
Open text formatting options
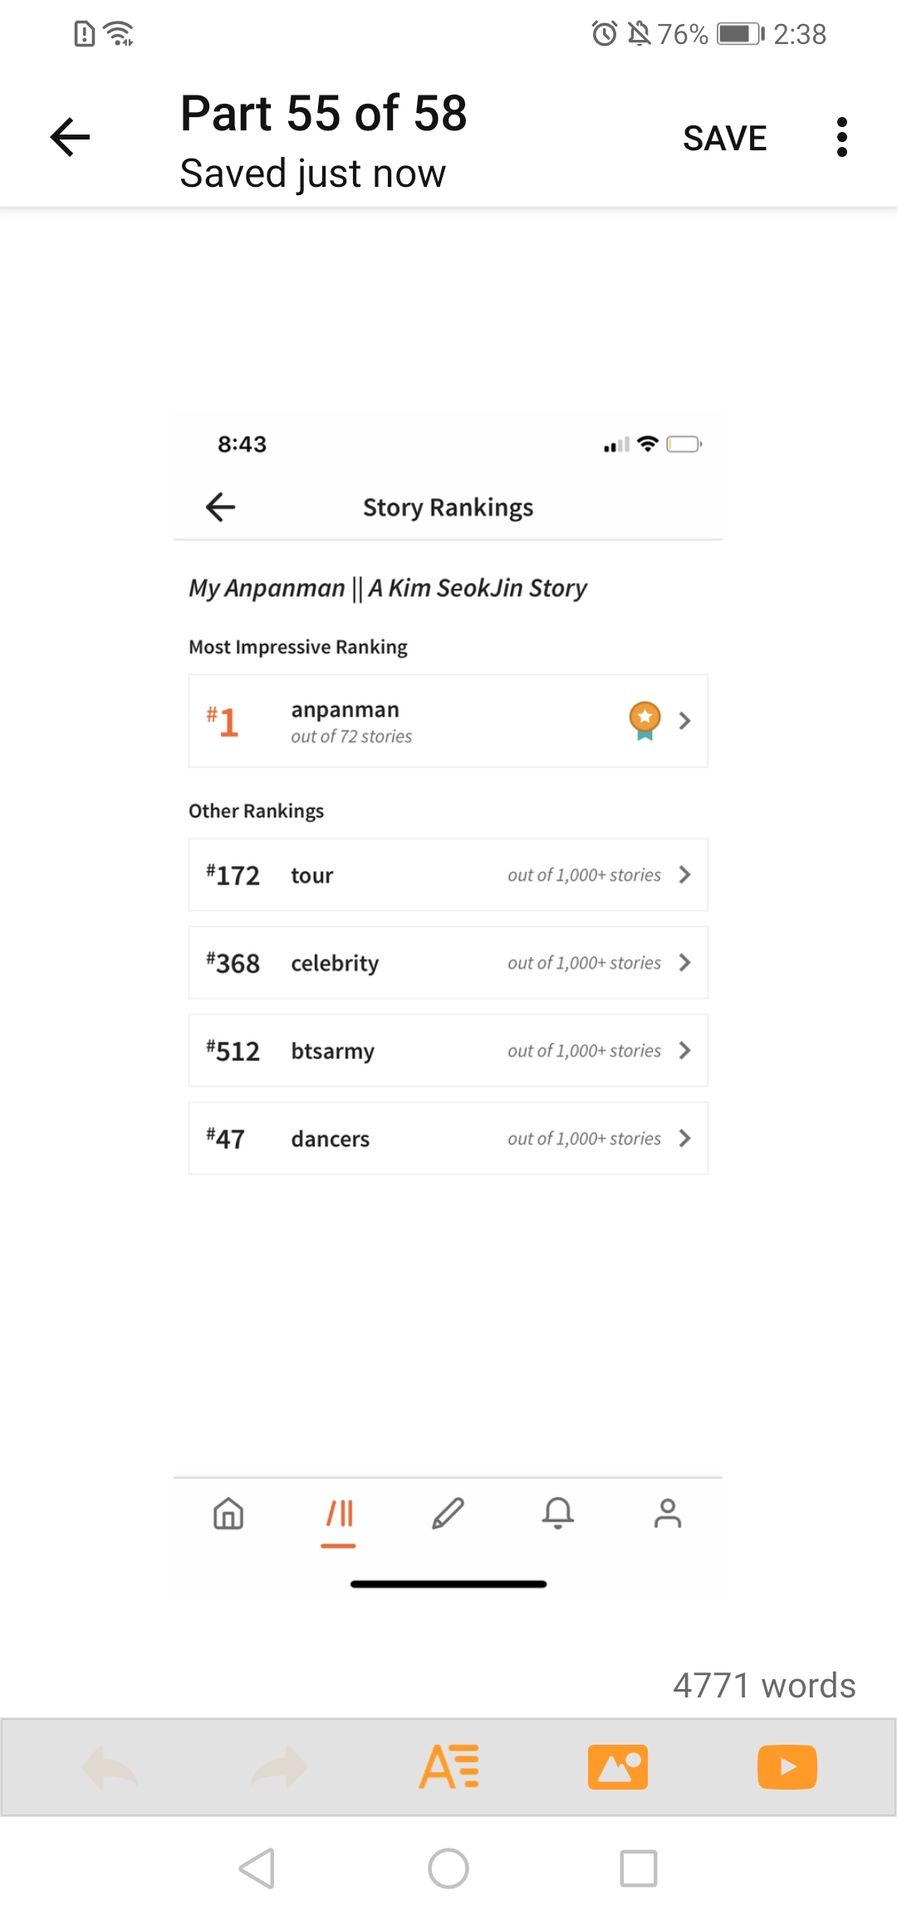tap(449, 1766)
